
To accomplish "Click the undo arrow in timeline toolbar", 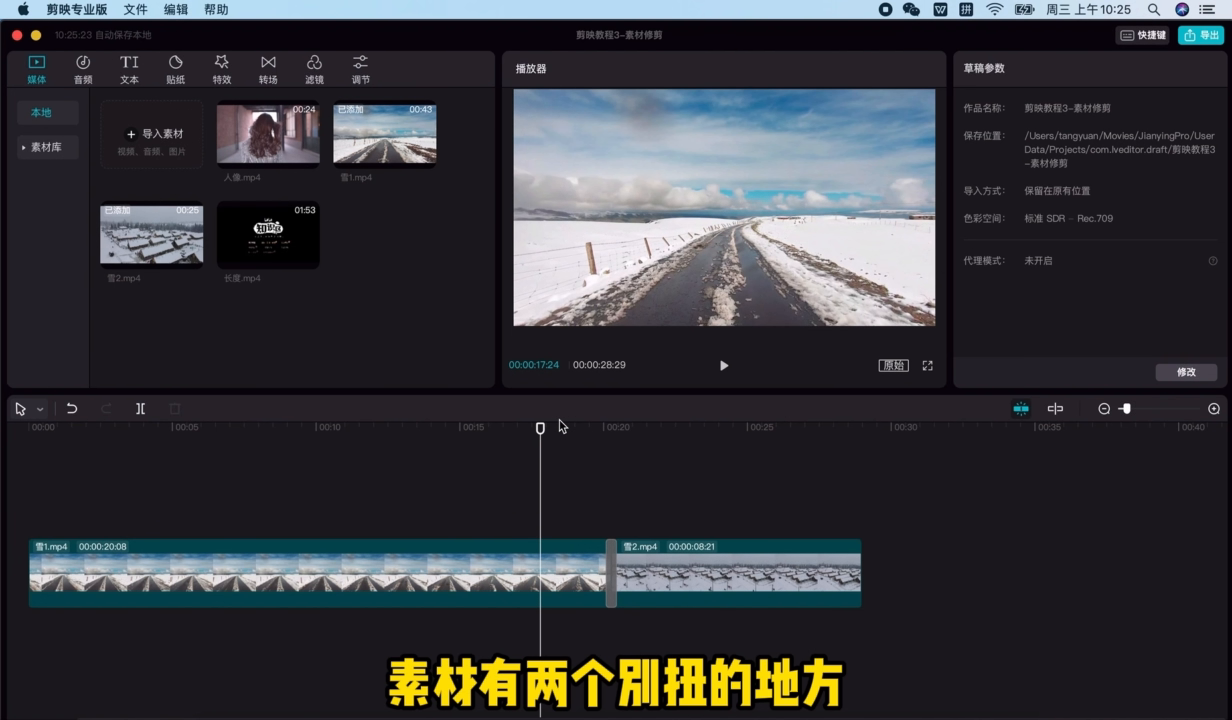I will [x=72, y=409].
